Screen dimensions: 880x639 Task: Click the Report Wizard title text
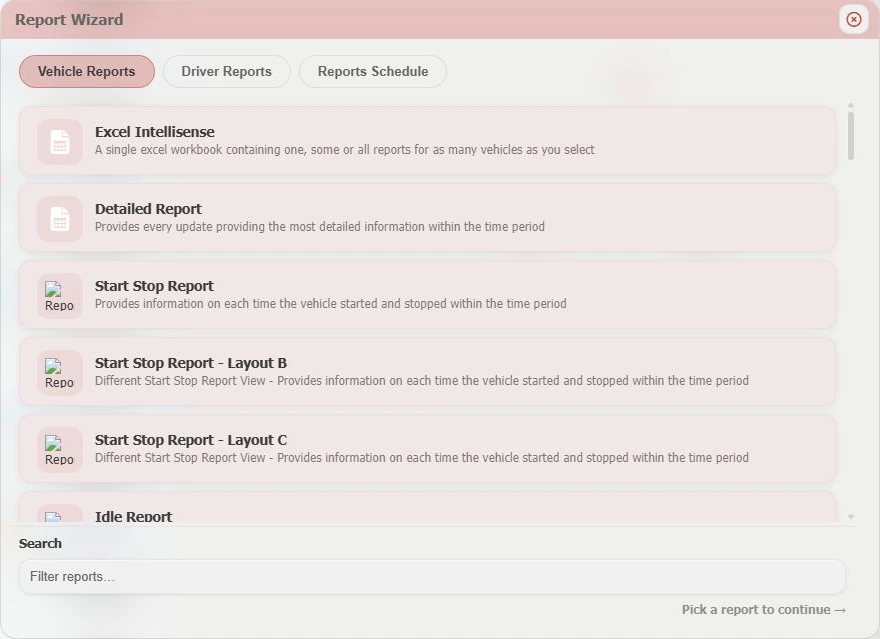pos(69,20)
